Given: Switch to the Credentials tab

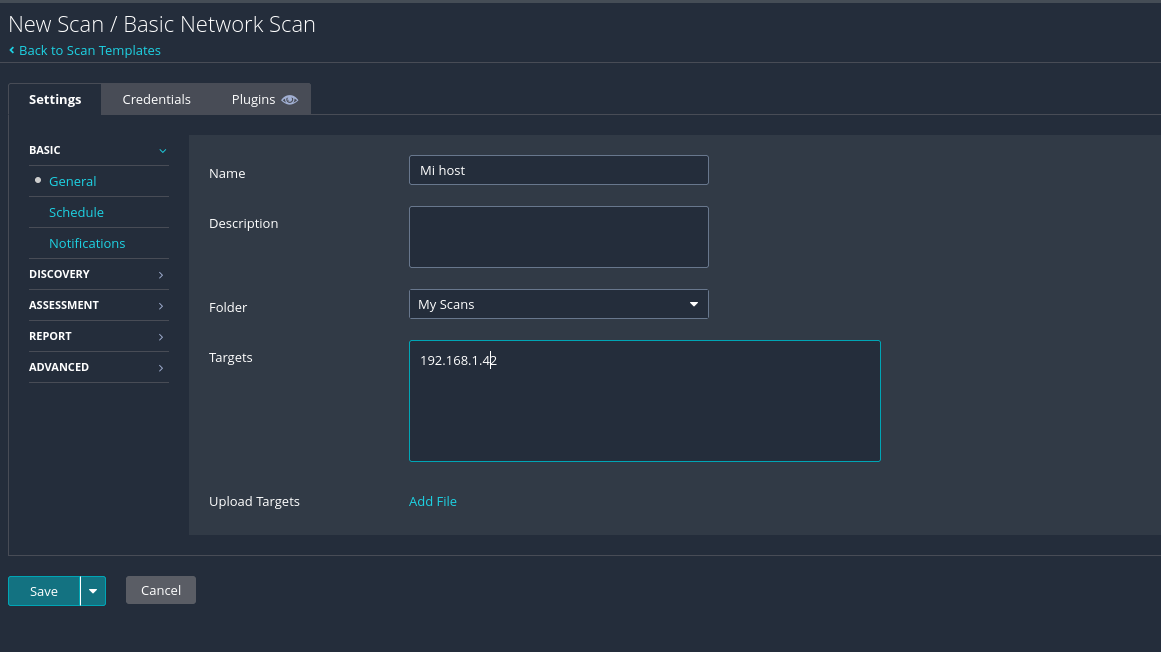Looking at the screenshot, I should pos(156,99).
